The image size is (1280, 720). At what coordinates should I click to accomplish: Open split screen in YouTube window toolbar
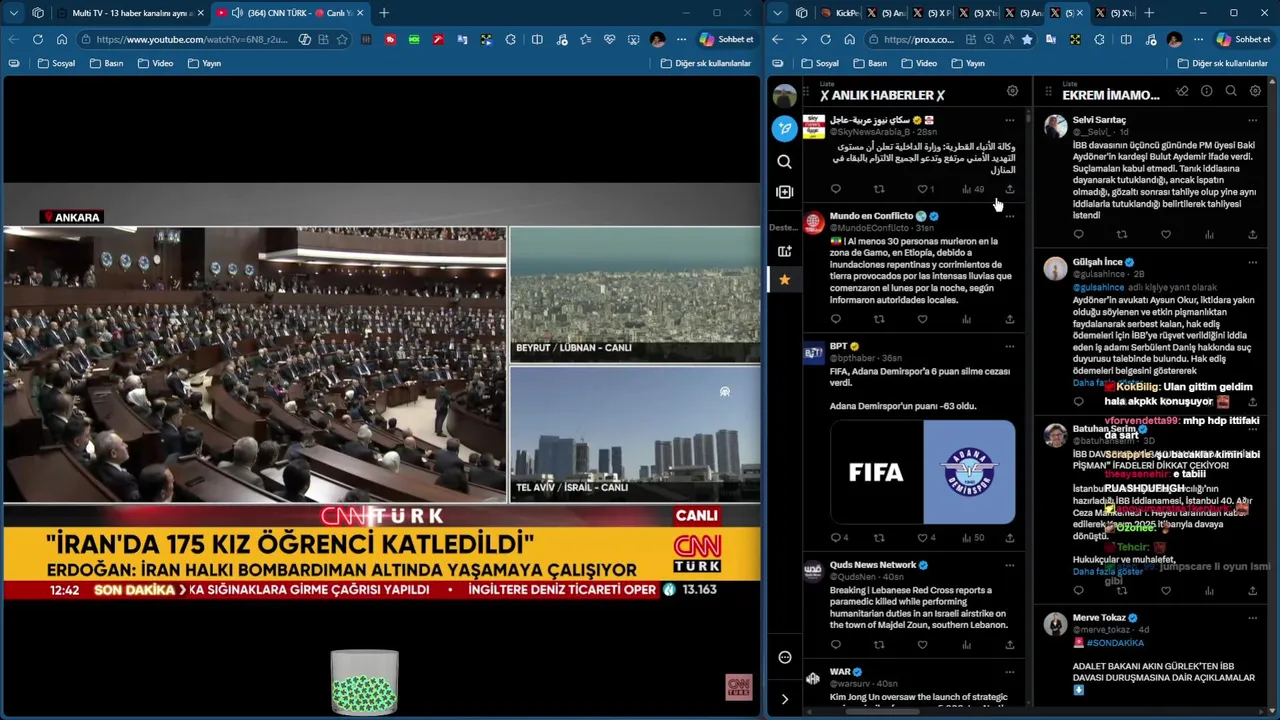coord(537,39)
